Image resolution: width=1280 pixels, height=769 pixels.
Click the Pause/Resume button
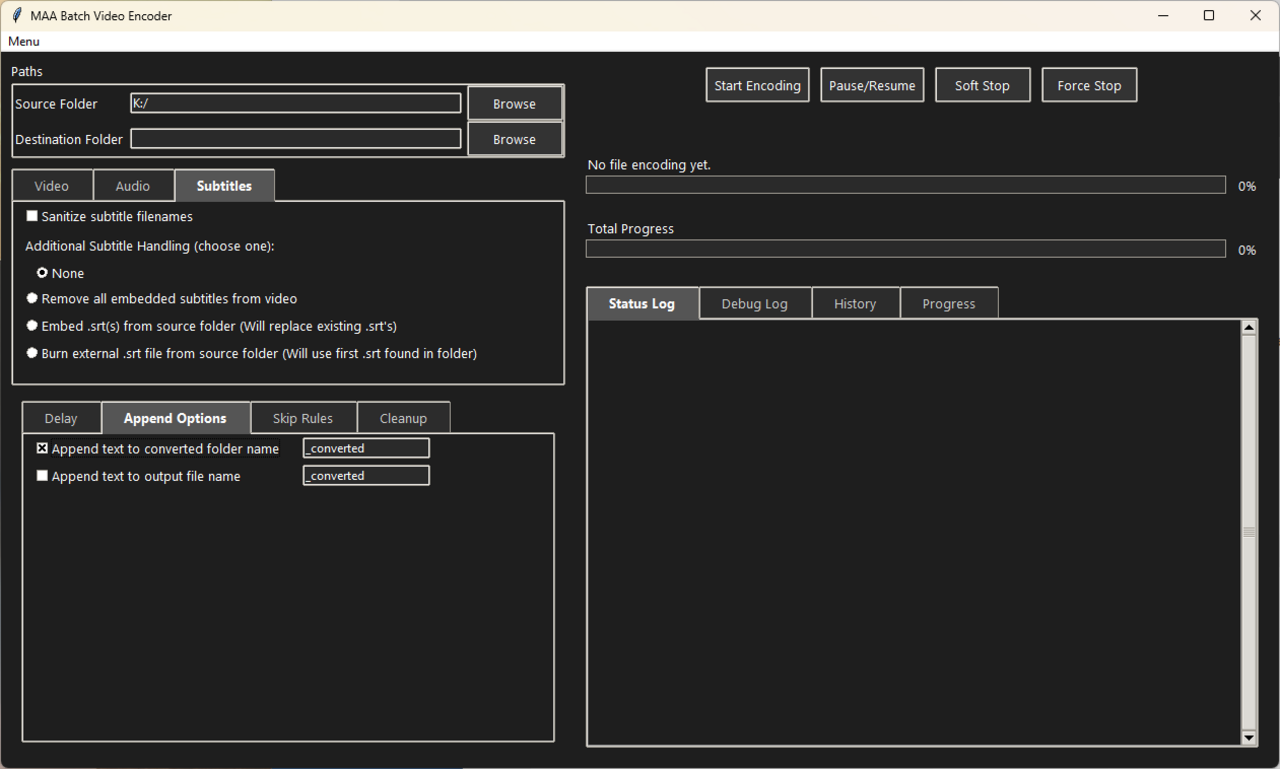click(872, 85)
